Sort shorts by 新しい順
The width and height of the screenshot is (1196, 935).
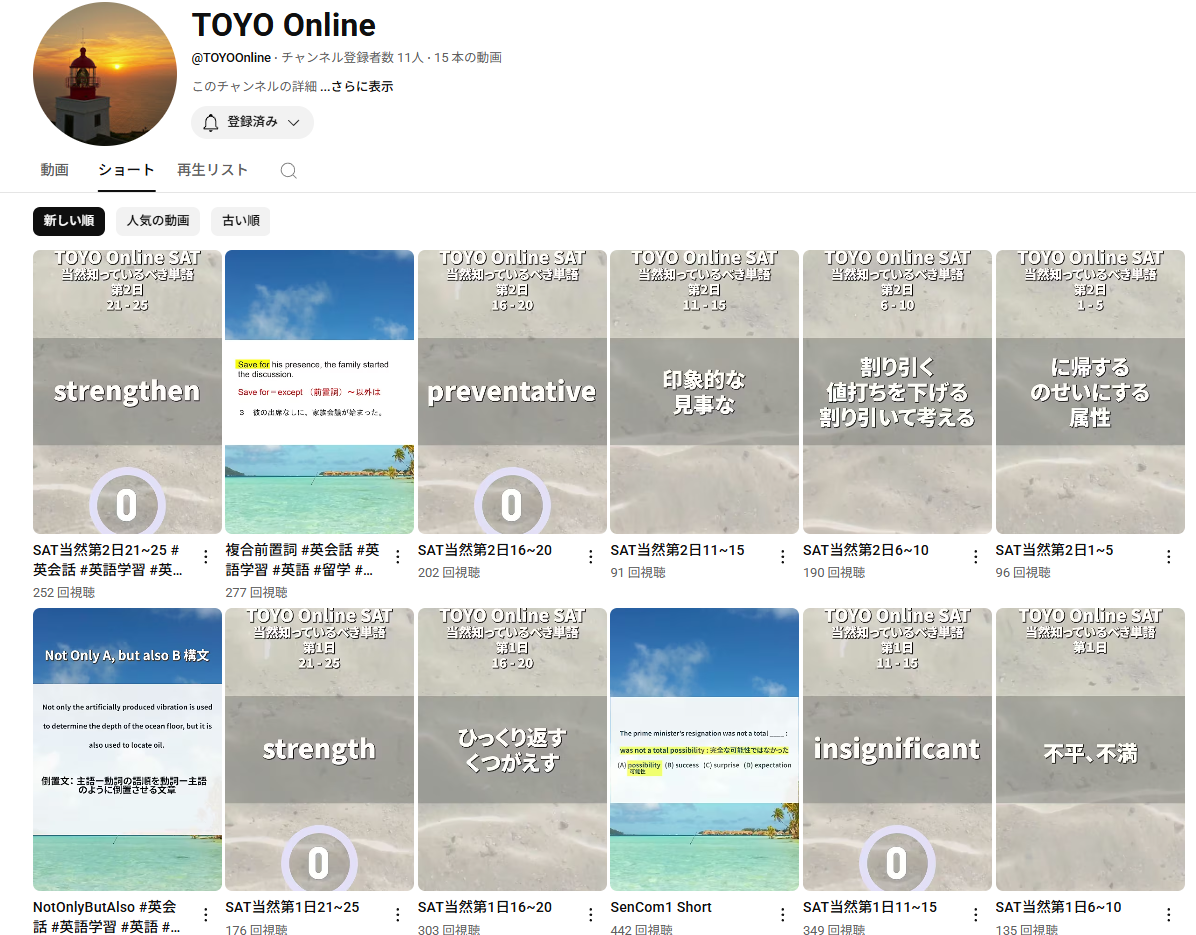tap(69, 221)
